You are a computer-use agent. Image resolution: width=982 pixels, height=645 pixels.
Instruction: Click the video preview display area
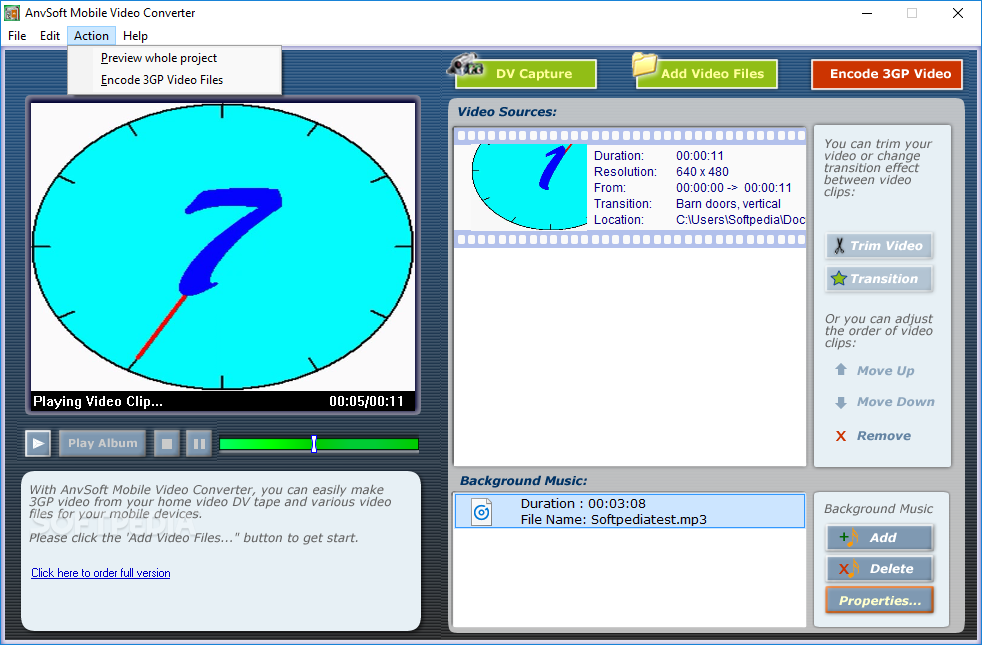[223, 247]
